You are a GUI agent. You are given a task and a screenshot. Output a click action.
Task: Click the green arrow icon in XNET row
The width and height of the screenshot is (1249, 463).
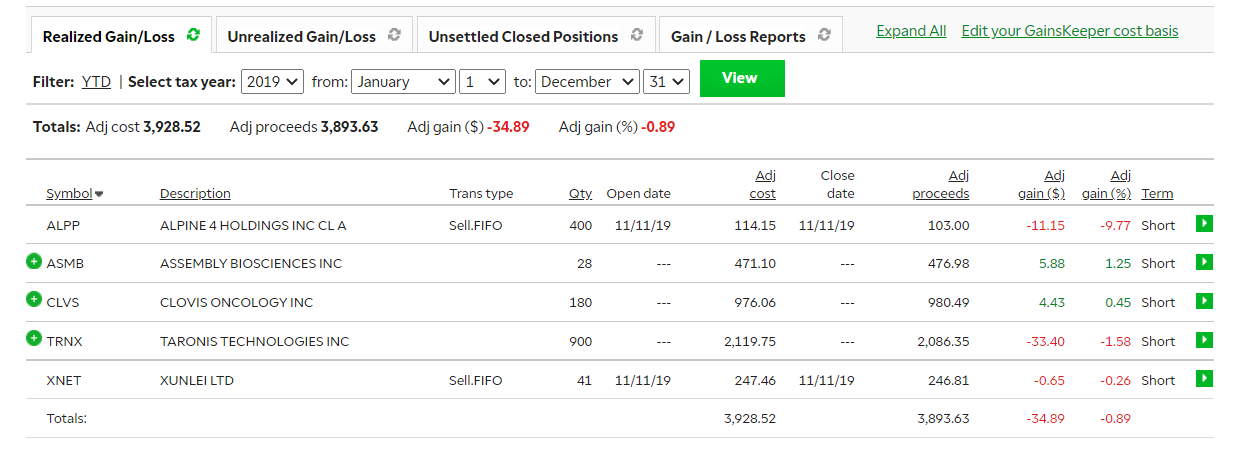pyautogui.click(x=1204, y=379)
